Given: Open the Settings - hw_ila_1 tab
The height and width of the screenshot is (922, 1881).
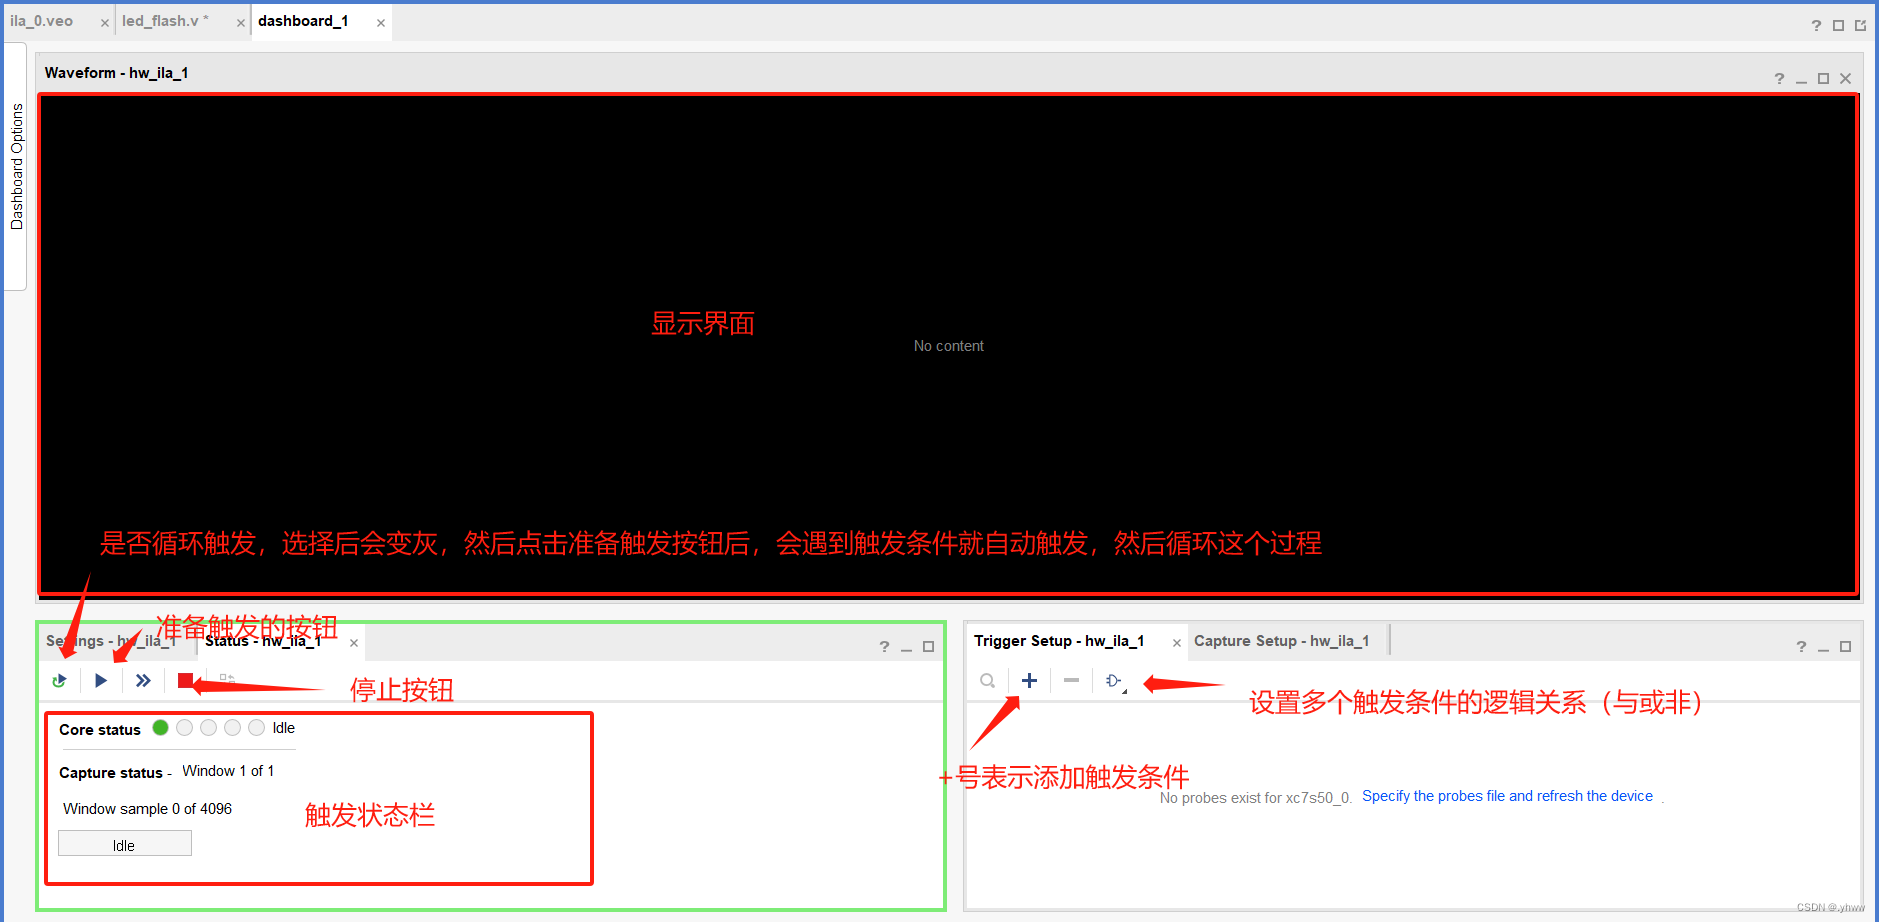Looking at the screenshot, I should 111,641.
